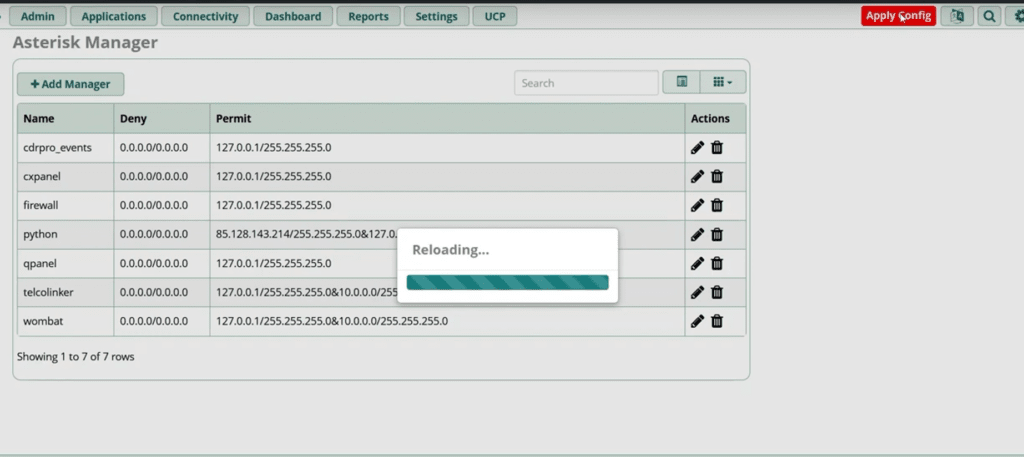Image resolution: width=1024 pixels, height=457 pixels.
Task: Click pencil icon for firewall row
Action: coord(697,206)
